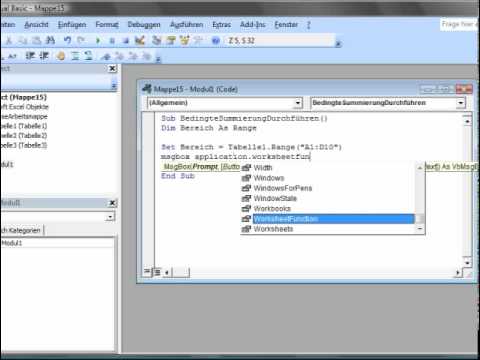This screenshot has height=360, width=480.
Task: Select Worksheets in the autocomplete list
Action: coord(273,229)
